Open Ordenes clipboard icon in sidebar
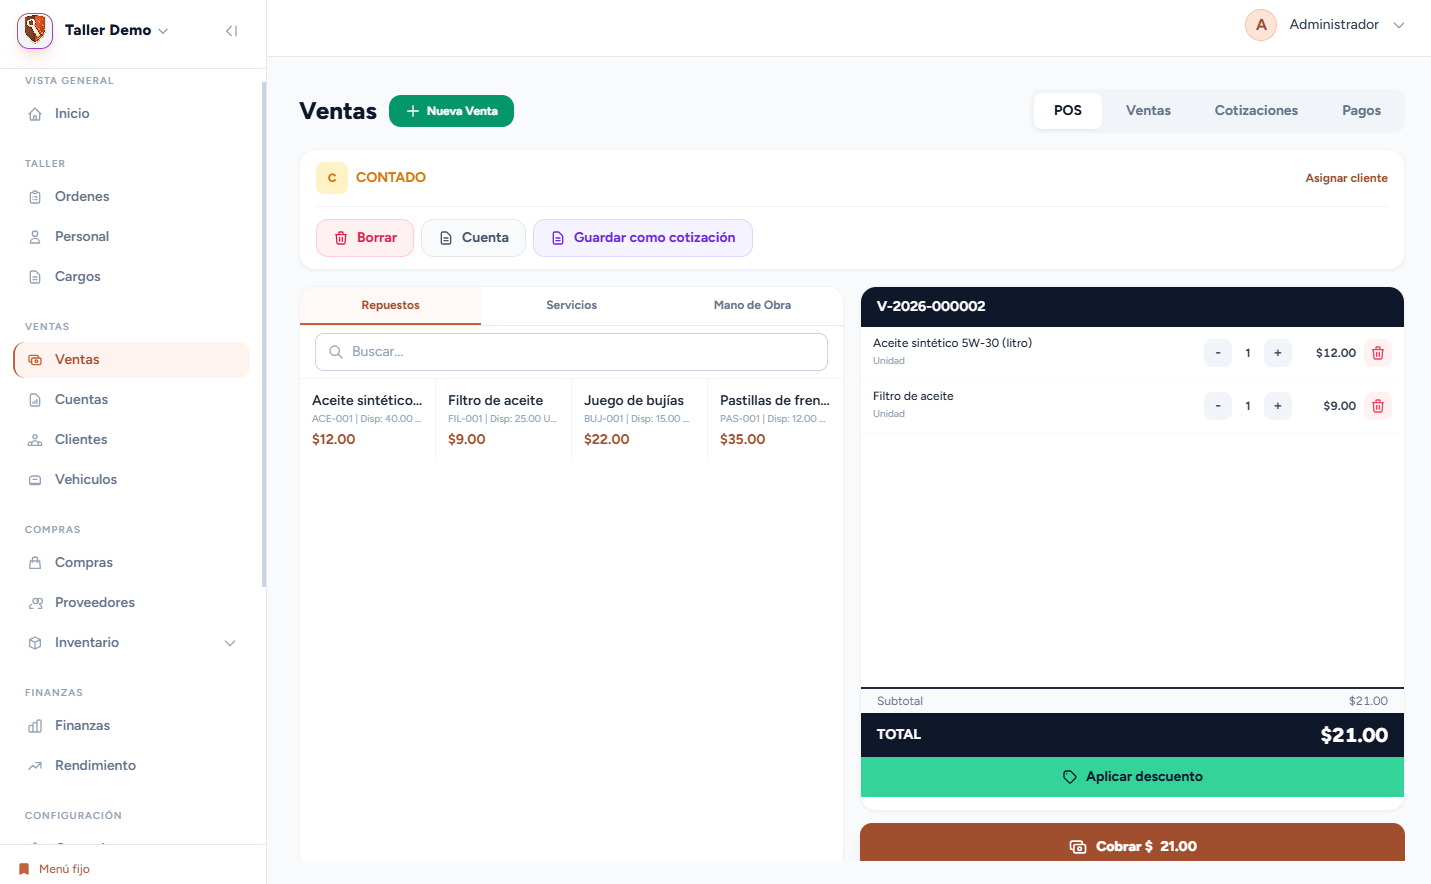 pos(35,197)
